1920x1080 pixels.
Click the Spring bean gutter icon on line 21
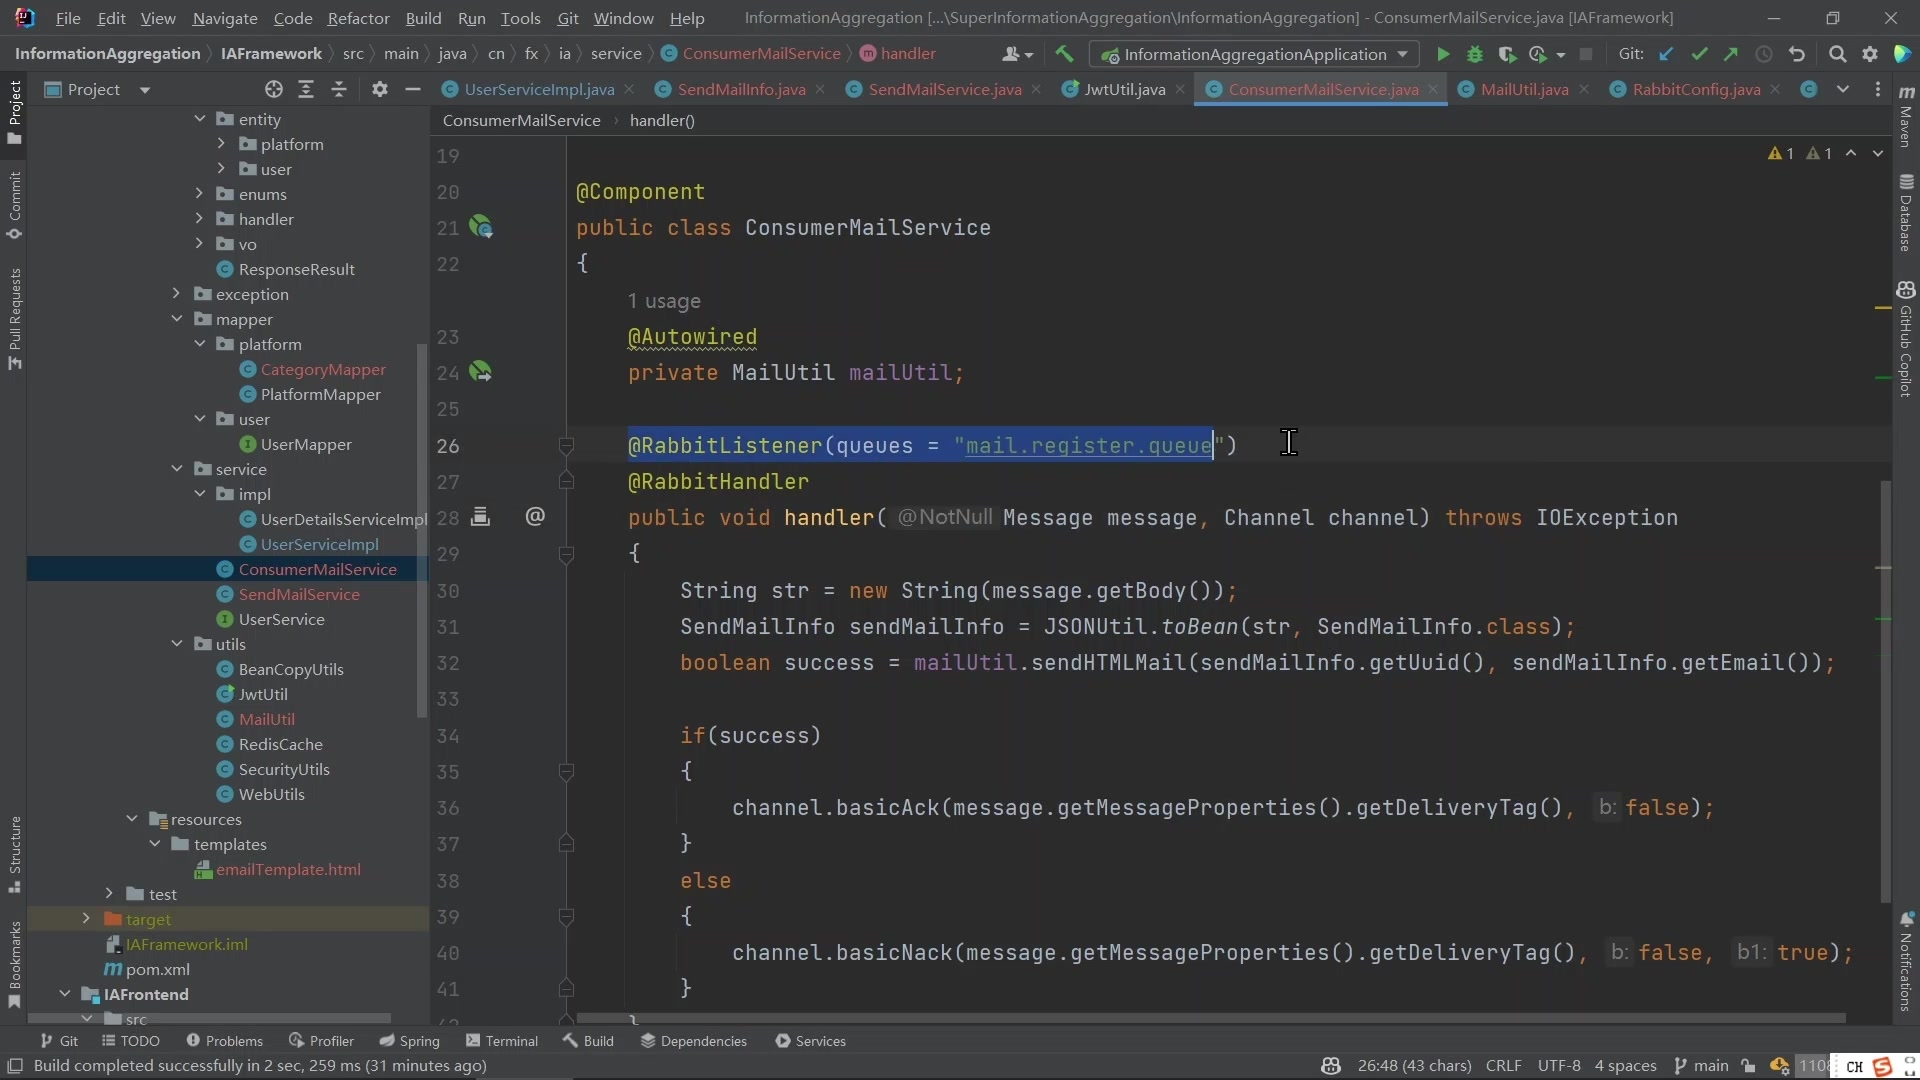(481, 227)
